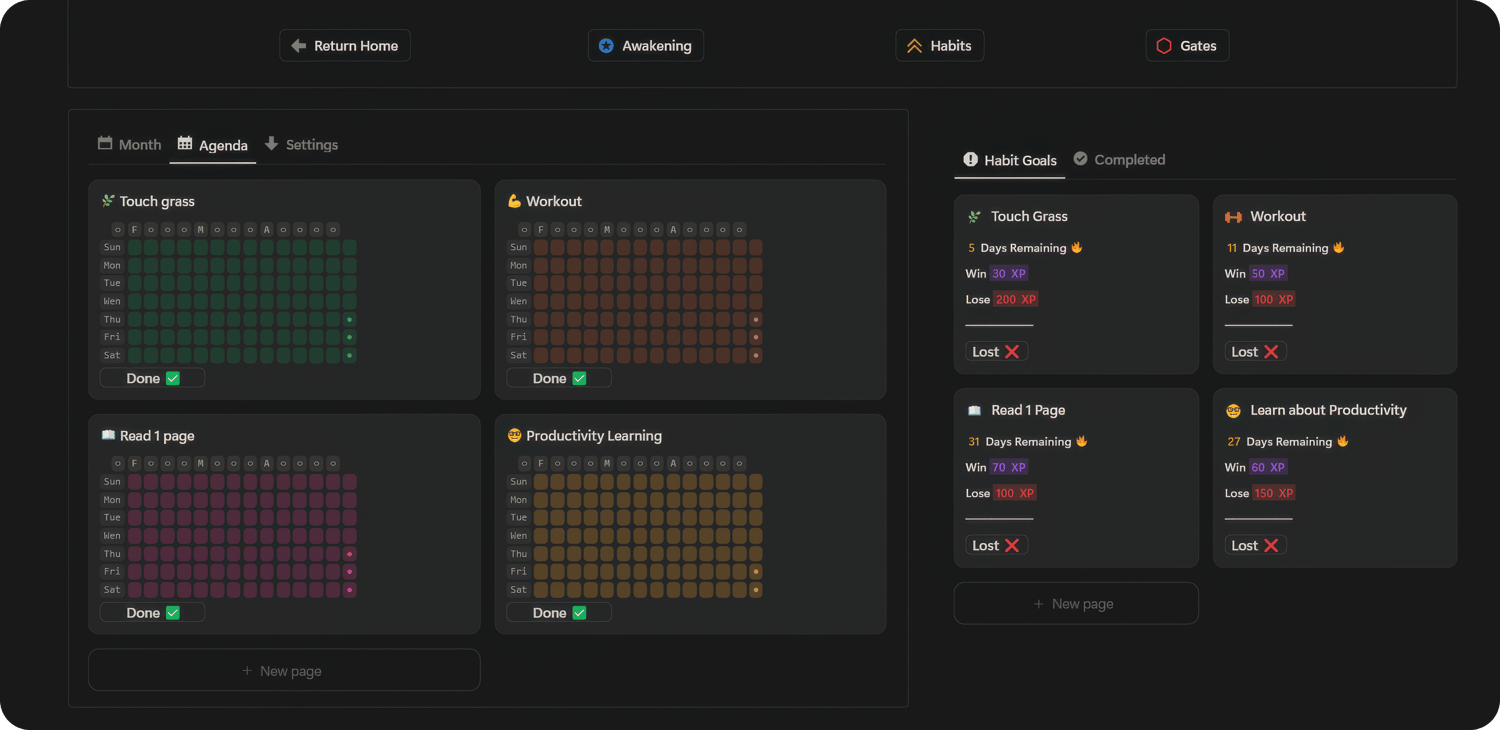Click the Settings tab arrow icon
Viewport: 1500px width, 730px height.
(271, 144)
